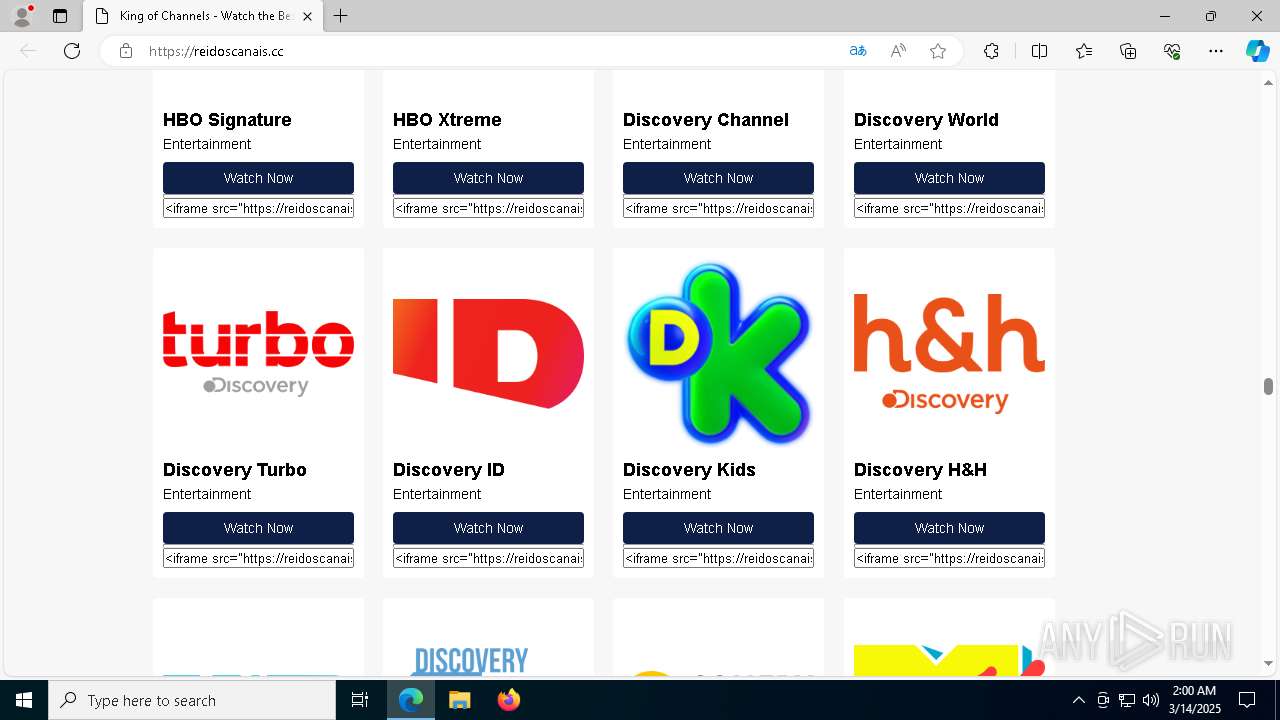Open a new tab with plus button
The height and width of the screenshot is (720, 1280).
(x=341, y=16)
